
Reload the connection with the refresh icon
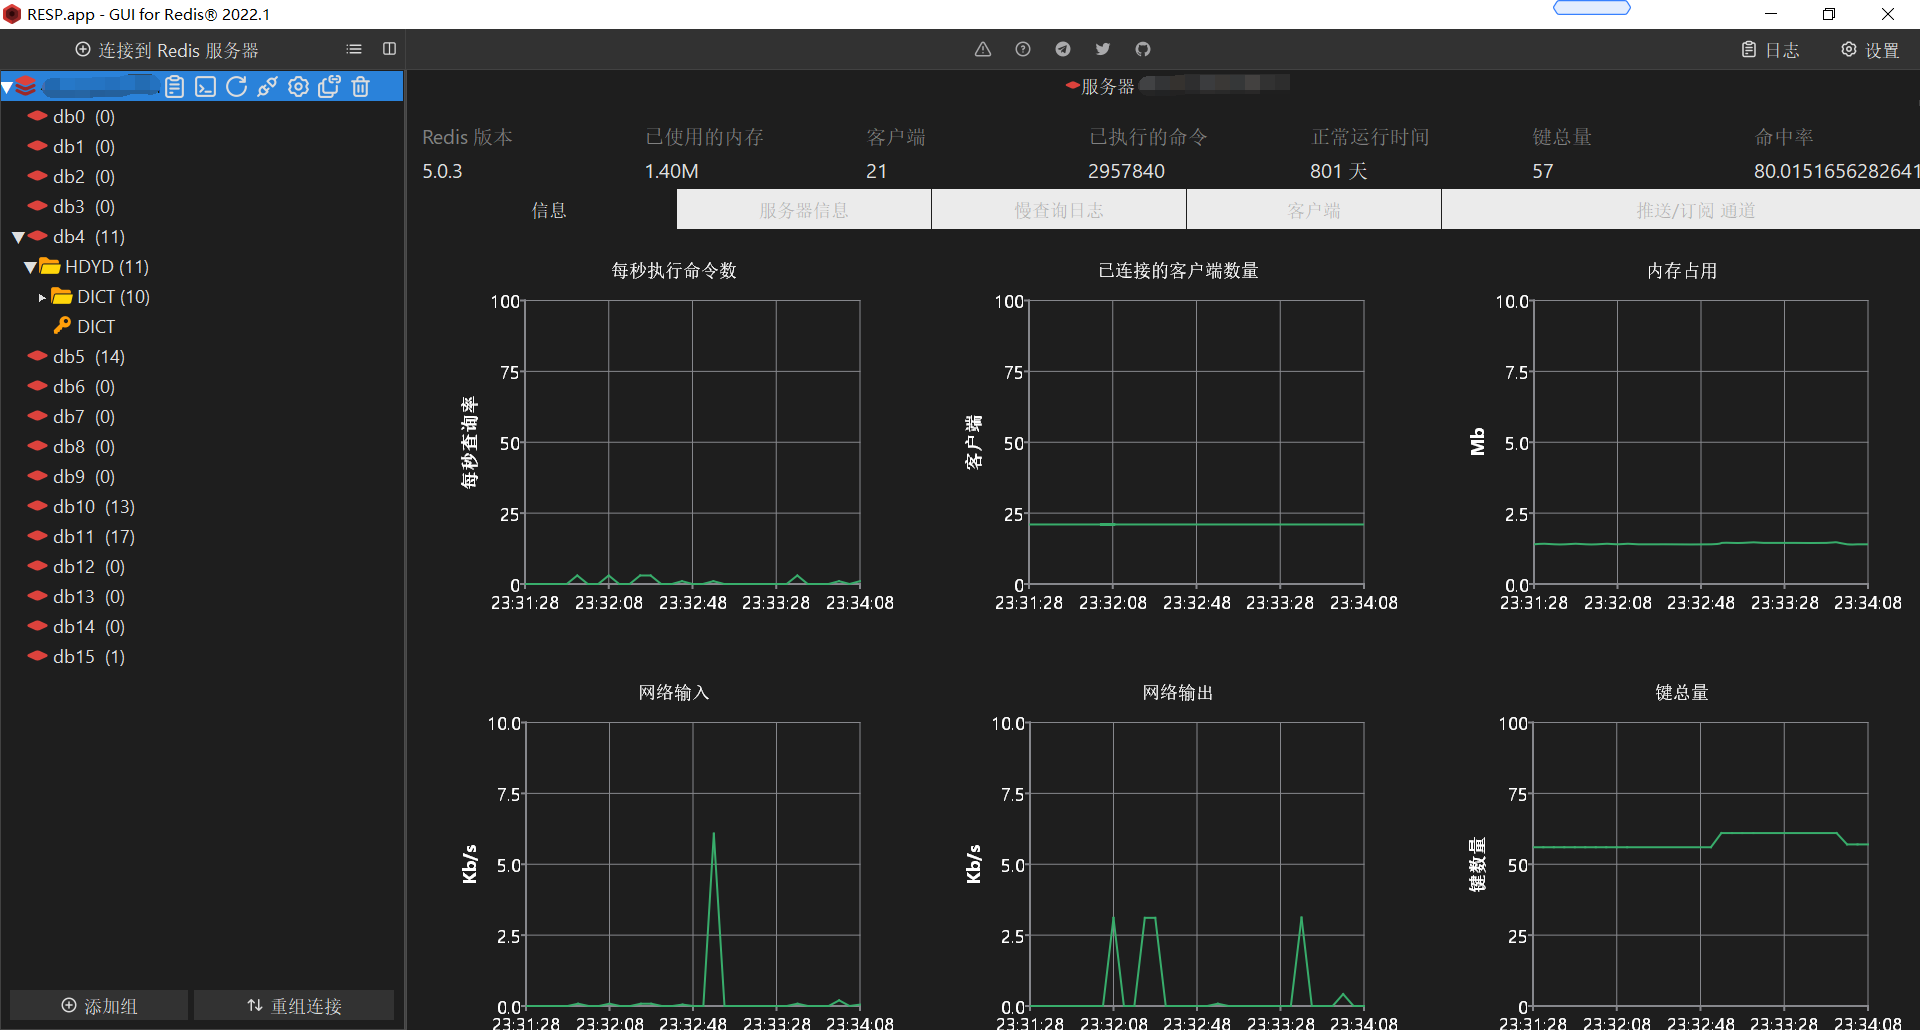click(237, 87)
